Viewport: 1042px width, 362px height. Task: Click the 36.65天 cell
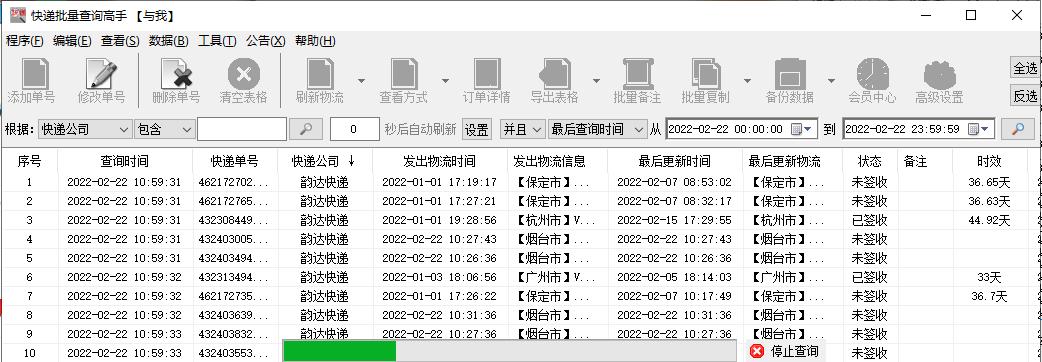click(989, 182)
